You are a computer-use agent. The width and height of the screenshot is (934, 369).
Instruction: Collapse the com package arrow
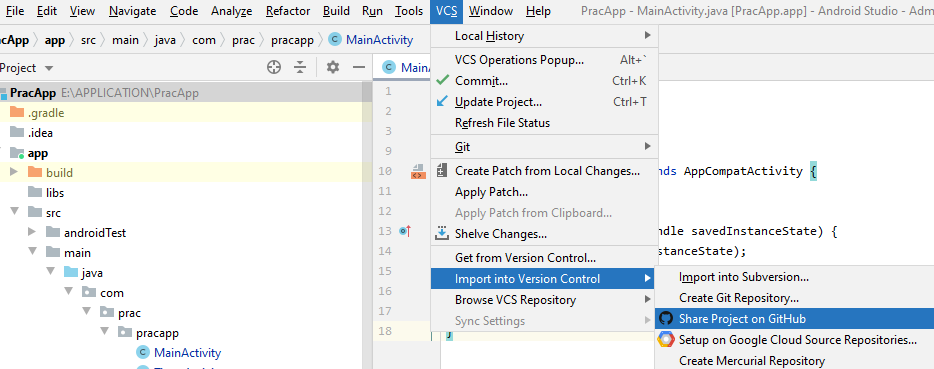(x=68, y=292)
